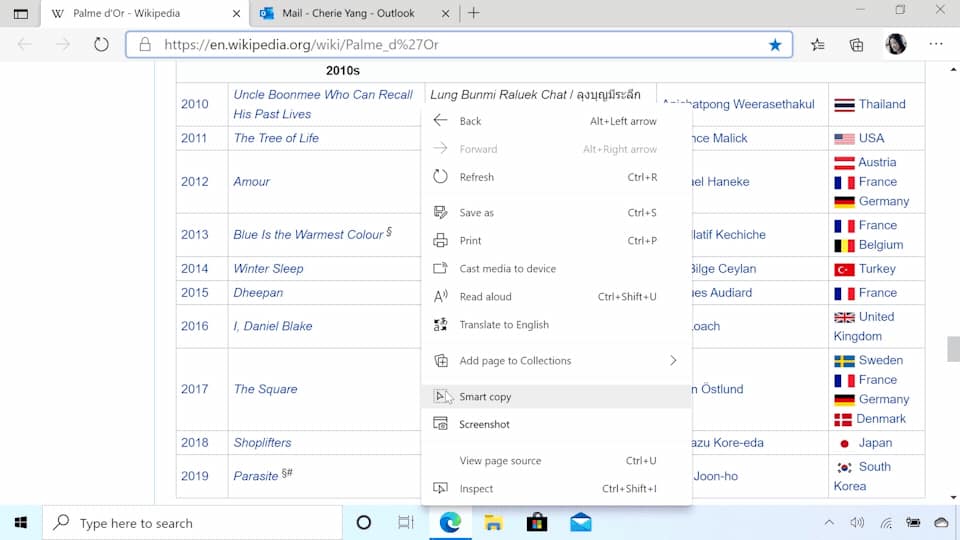Image resolution: width=960 pixels, height=540 pixels.
Task: Open the Parasite film link
Action: pos(256,476)
